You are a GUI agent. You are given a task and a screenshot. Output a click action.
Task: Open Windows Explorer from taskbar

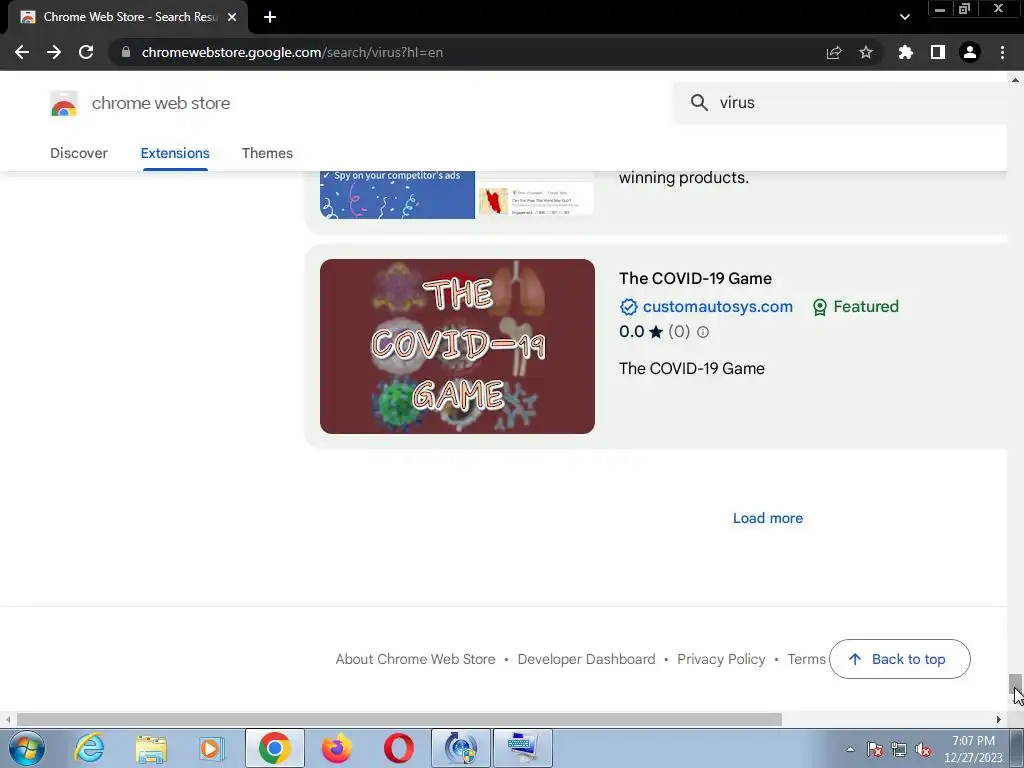coord(151,748)
